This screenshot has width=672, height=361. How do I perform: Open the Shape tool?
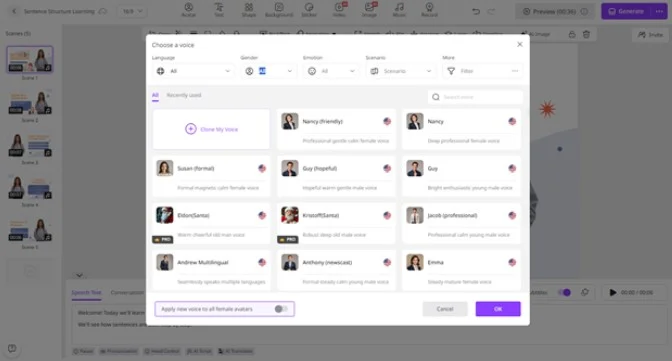(249, 9)
